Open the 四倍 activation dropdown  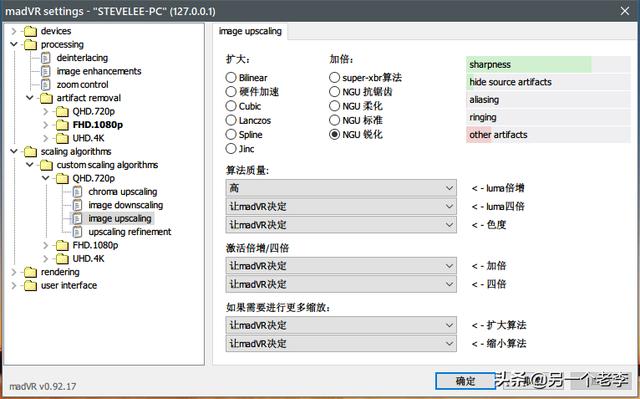tap(341, 284)
